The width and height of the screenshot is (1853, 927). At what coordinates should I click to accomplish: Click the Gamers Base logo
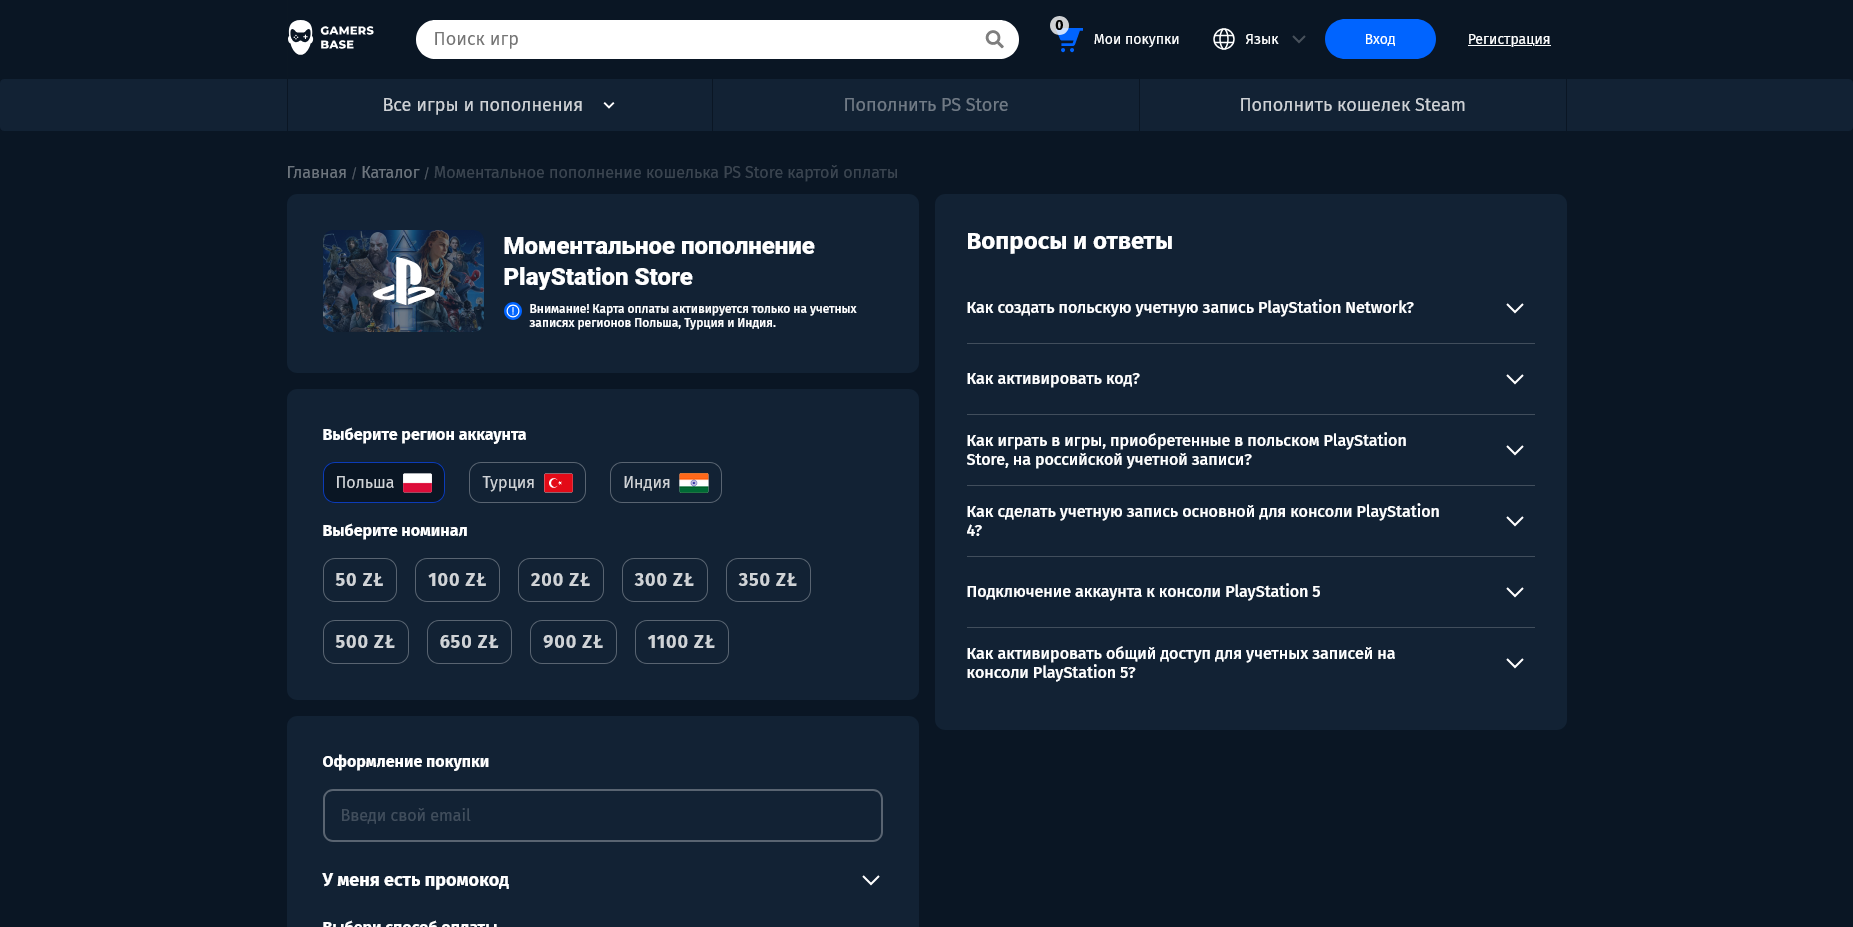pos(331,38)
